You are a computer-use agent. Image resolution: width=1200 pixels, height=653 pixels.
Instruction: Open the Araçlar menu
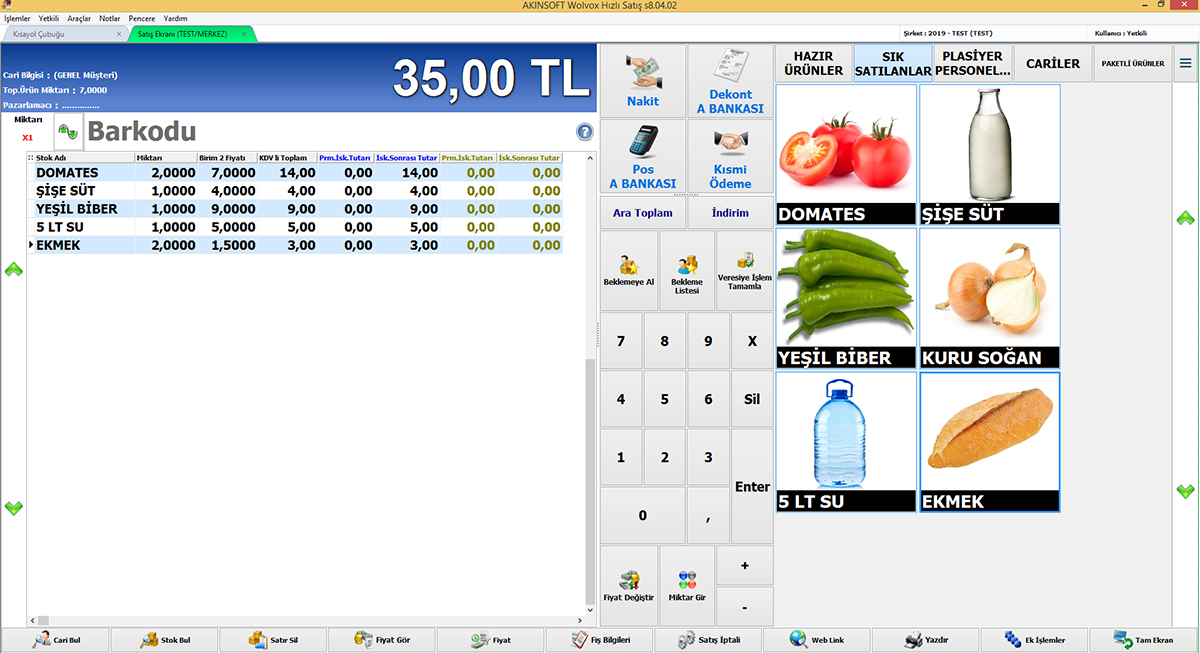tap(79, 19)
